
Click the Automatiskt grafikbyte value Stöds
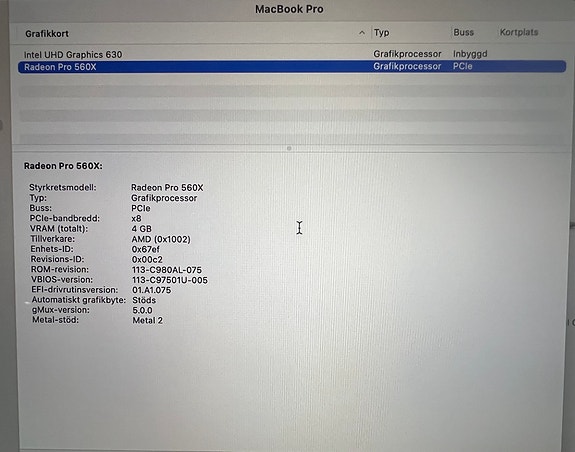click(144, 300)
